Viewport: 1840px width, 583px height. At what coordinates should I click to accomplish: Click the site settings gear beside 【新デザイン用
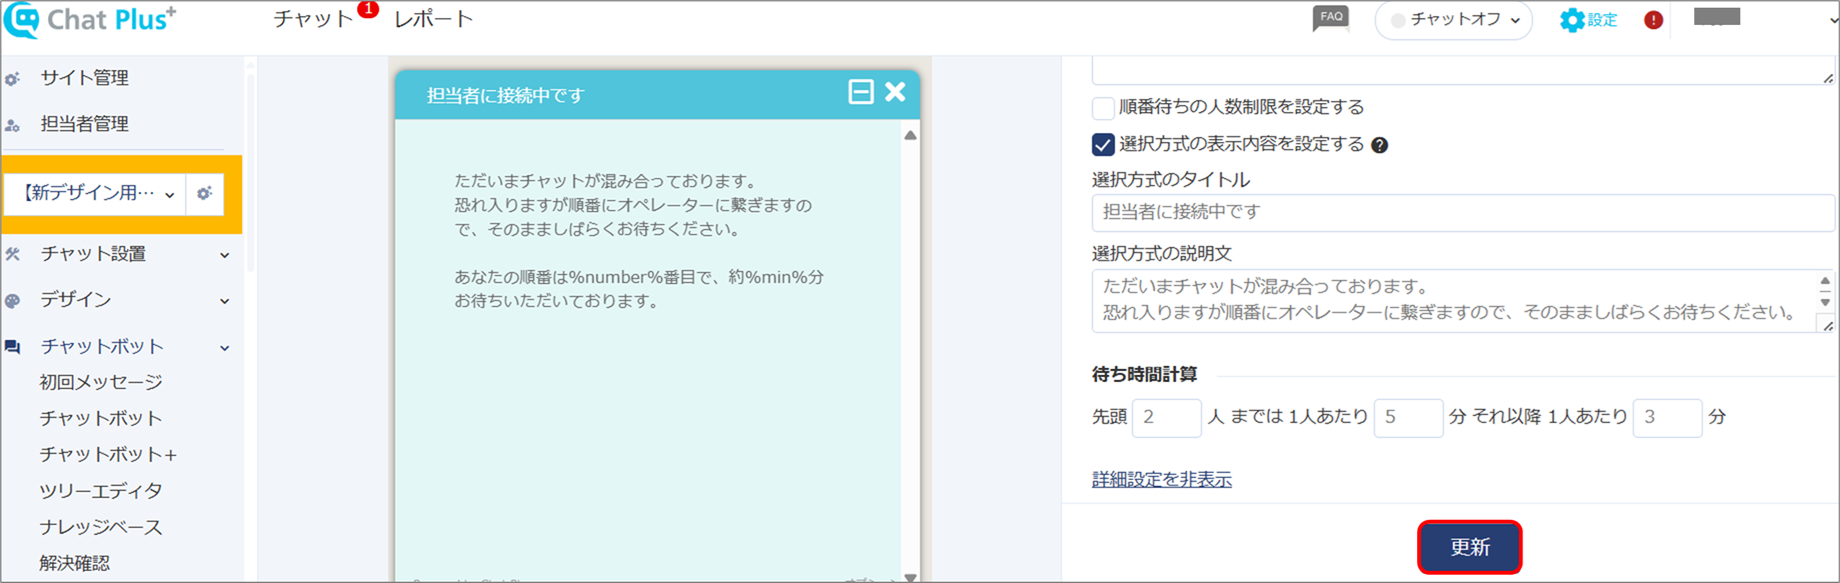[204, 194]
